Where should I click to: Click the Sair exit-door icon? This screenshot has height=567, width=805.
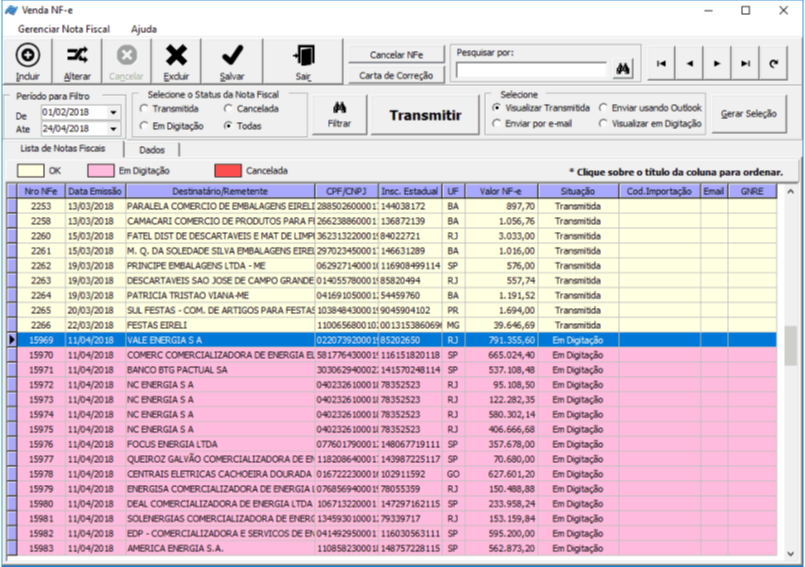coord(303,56)
